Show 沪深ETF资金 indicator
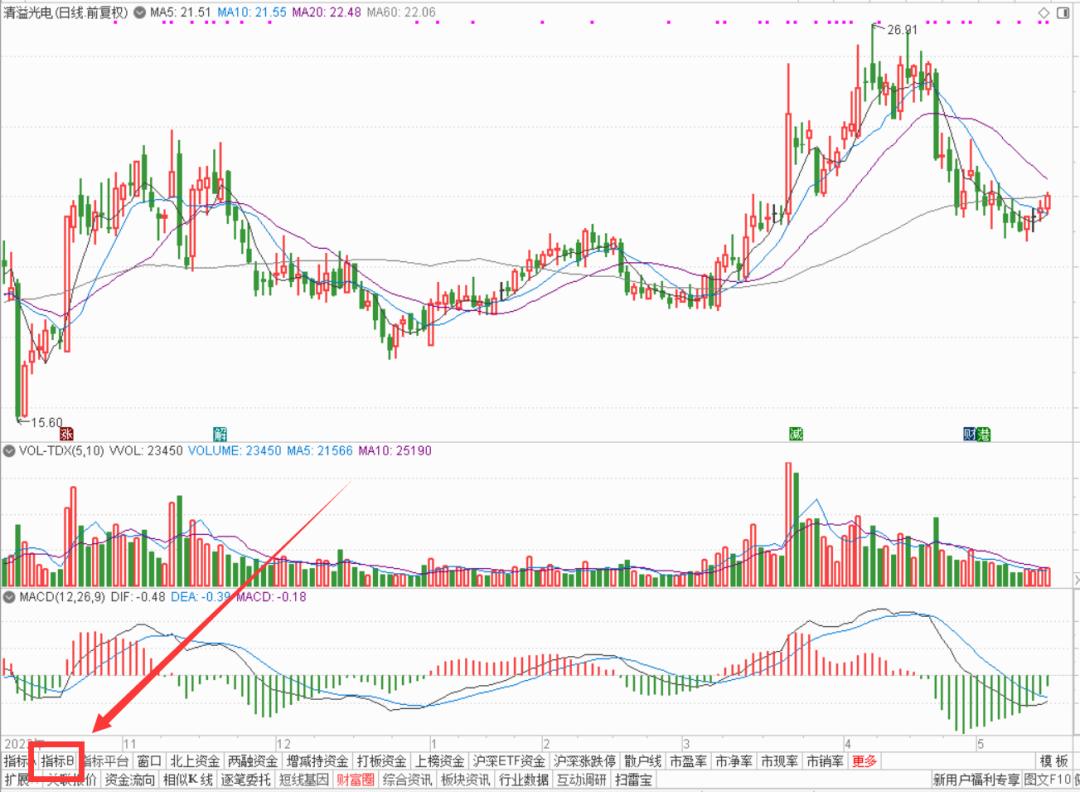 (509, 761)
